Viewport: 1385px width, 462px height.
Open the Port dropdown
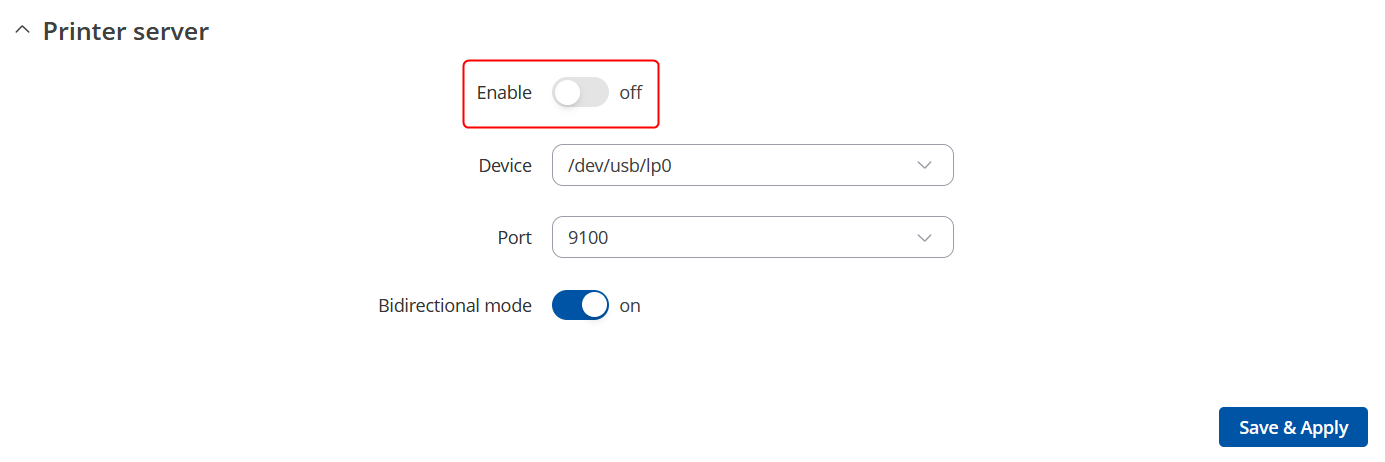click(752, 238)
